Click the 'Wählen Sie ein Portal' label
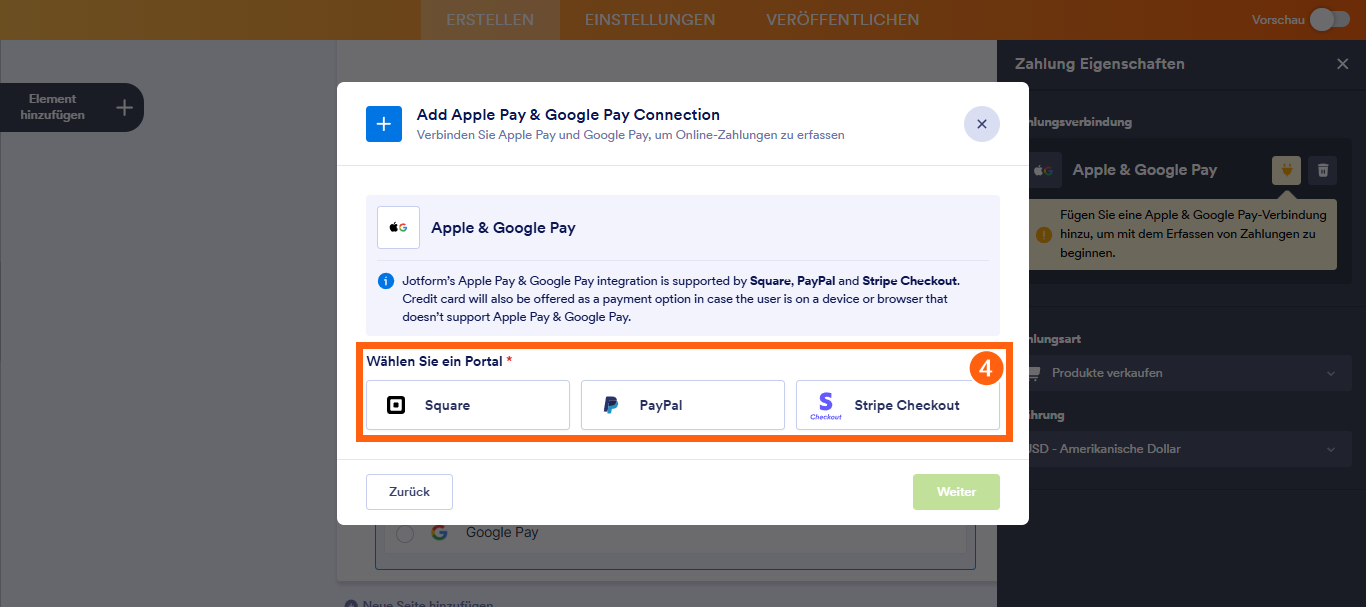The height and width of the screenshot is (607, 1366). tap(435, 360)
